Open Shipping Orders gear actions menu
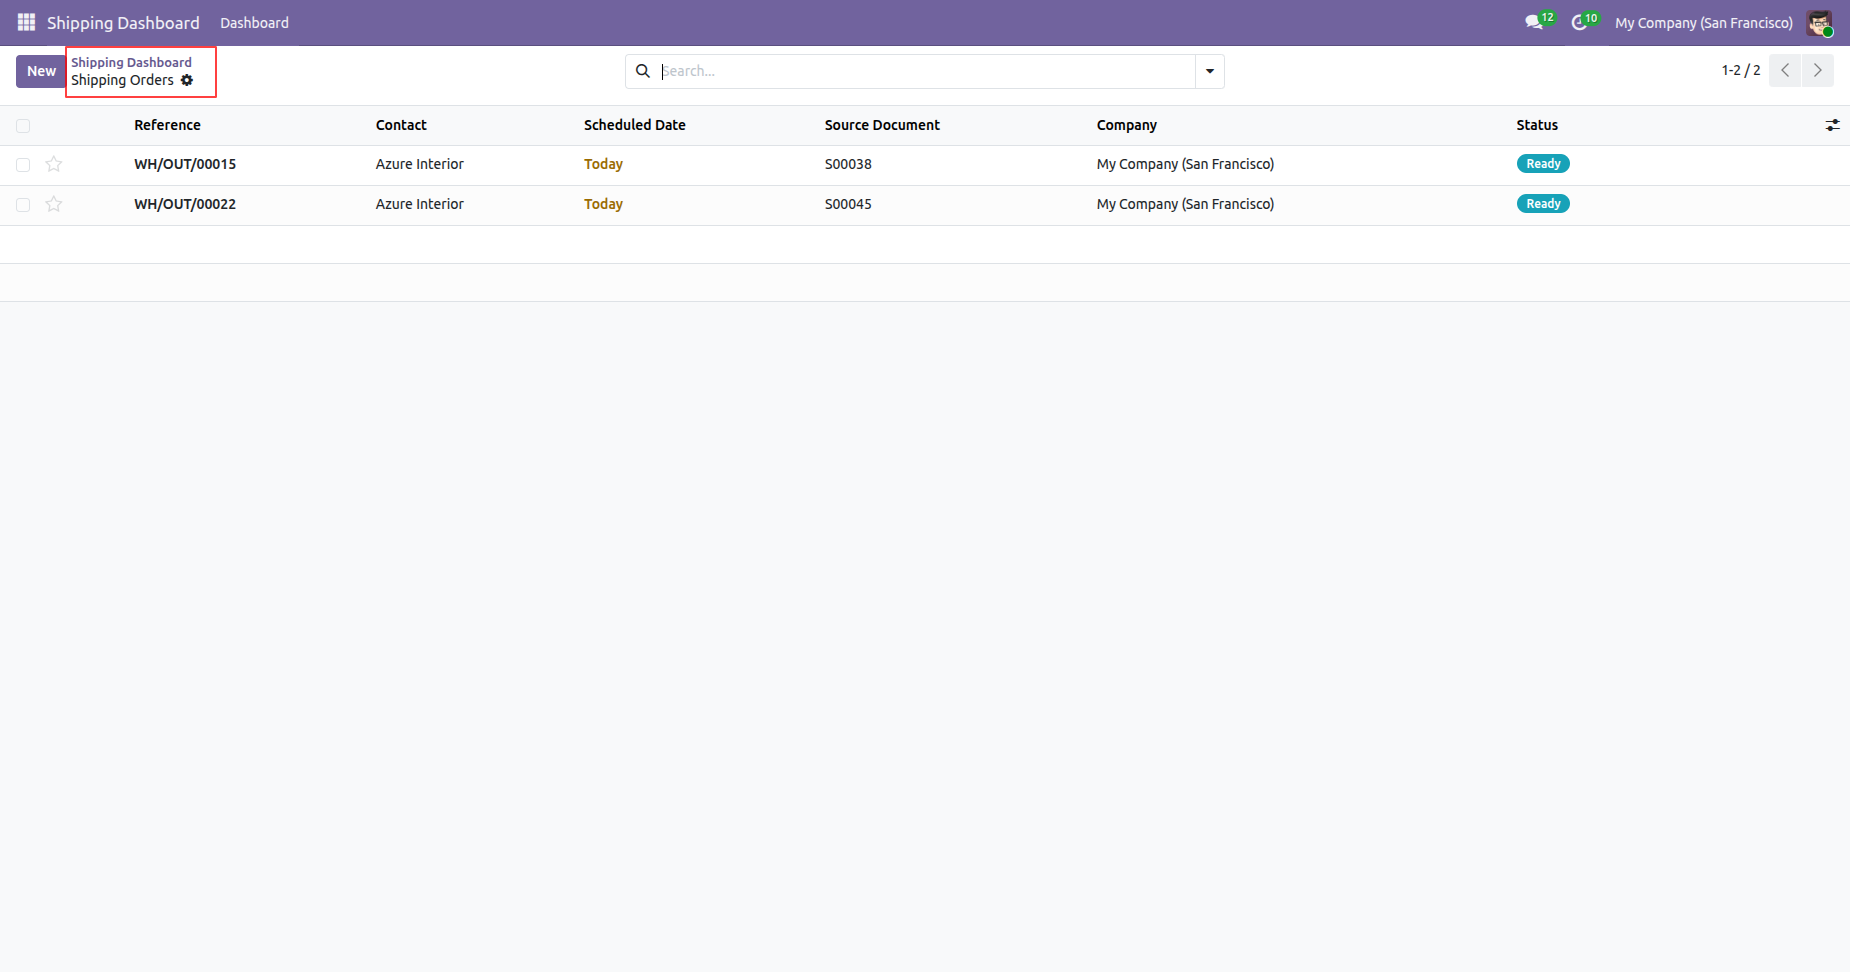The width and height of the screenshot is (1850, 972). 187,80
